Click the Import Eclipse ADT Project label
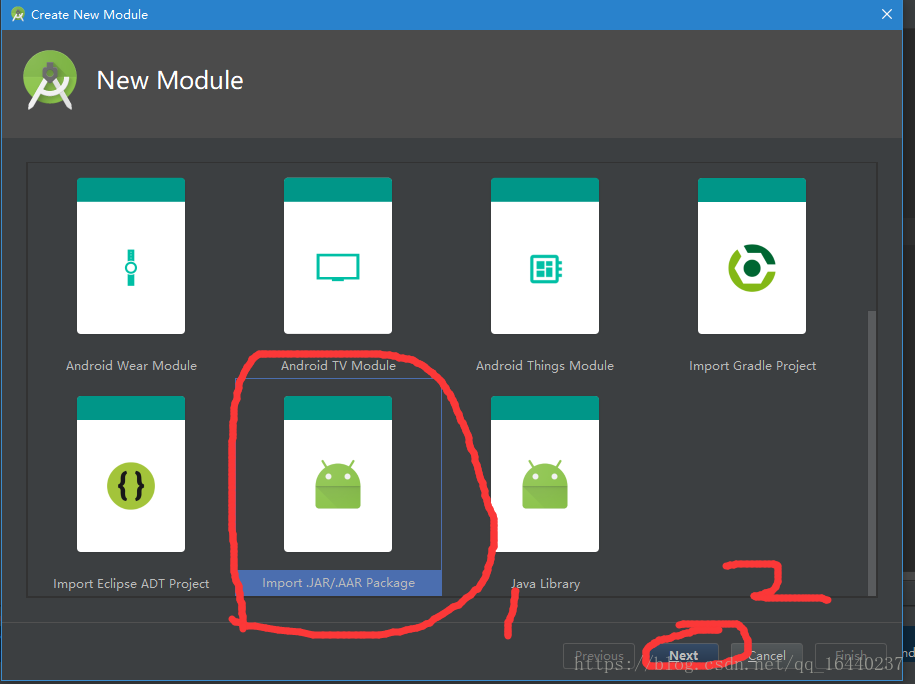 [x=131, y=584]
